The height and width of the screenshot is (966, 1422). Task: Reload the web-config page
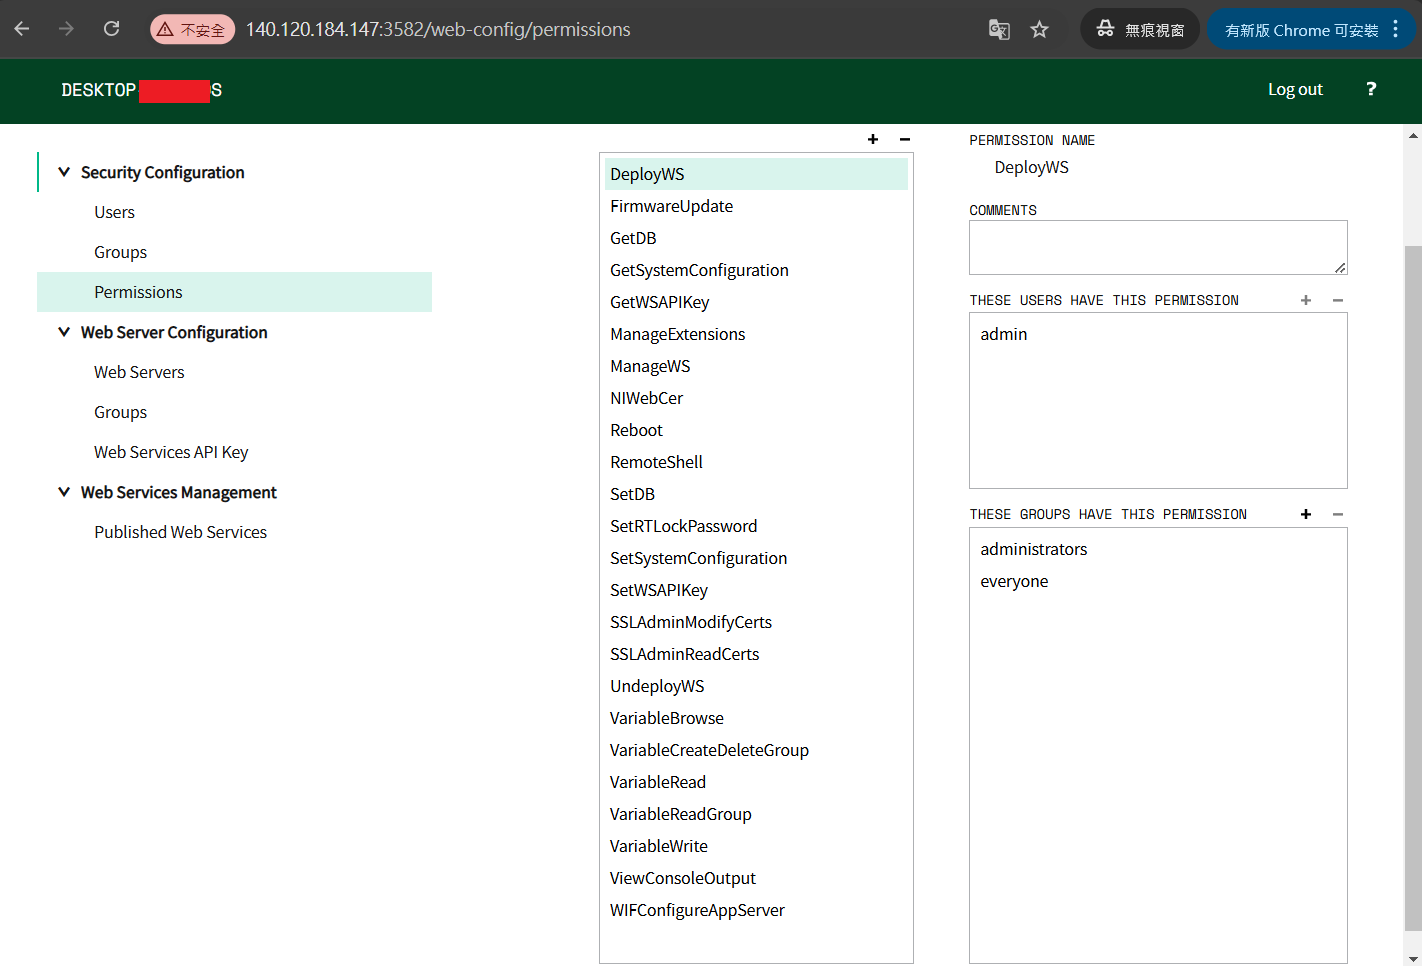(x=111, y=29)
